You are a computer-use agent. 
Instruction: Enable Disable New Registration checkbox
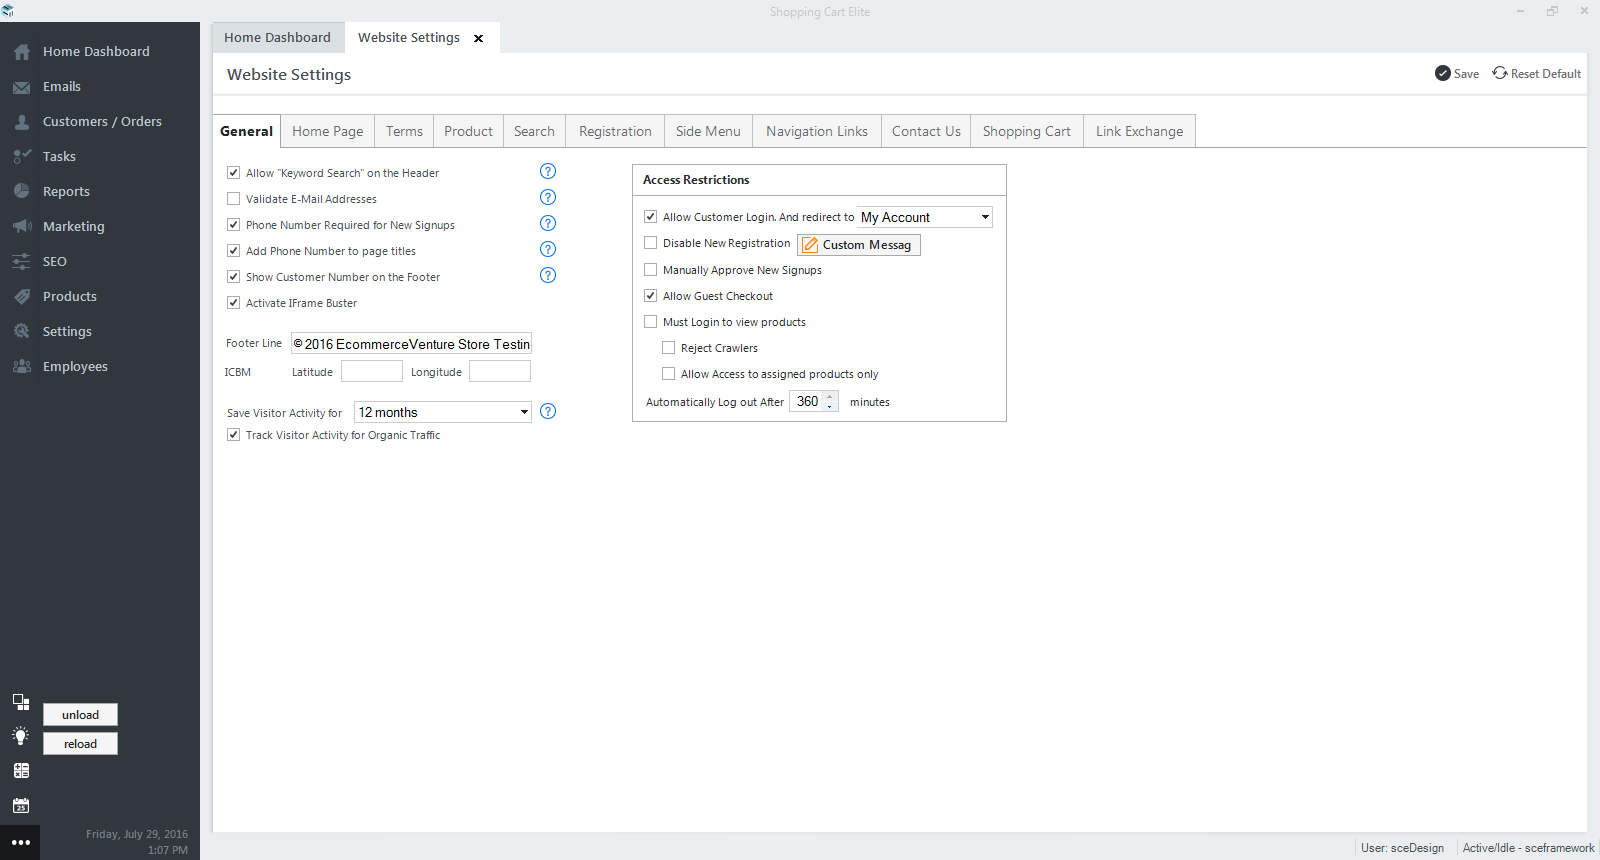click(651, 242)
